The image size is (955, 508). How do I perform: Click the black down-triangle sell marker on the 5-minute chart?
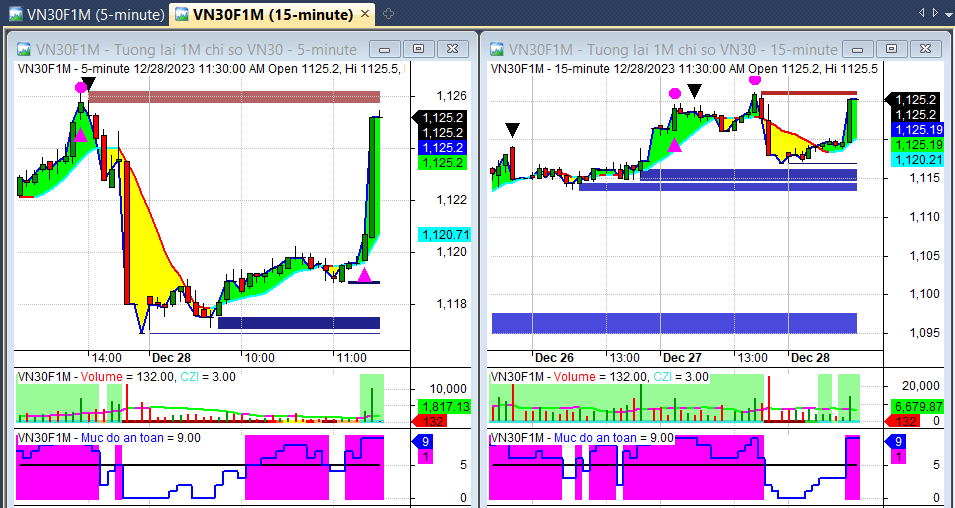coord(89,83)
